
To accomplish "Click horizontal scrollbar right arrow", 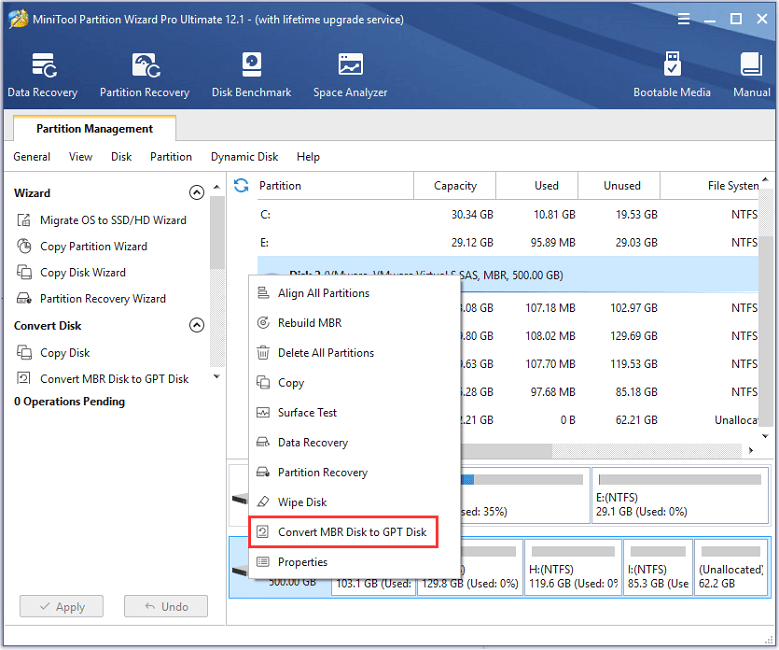I will click(751, 450).
